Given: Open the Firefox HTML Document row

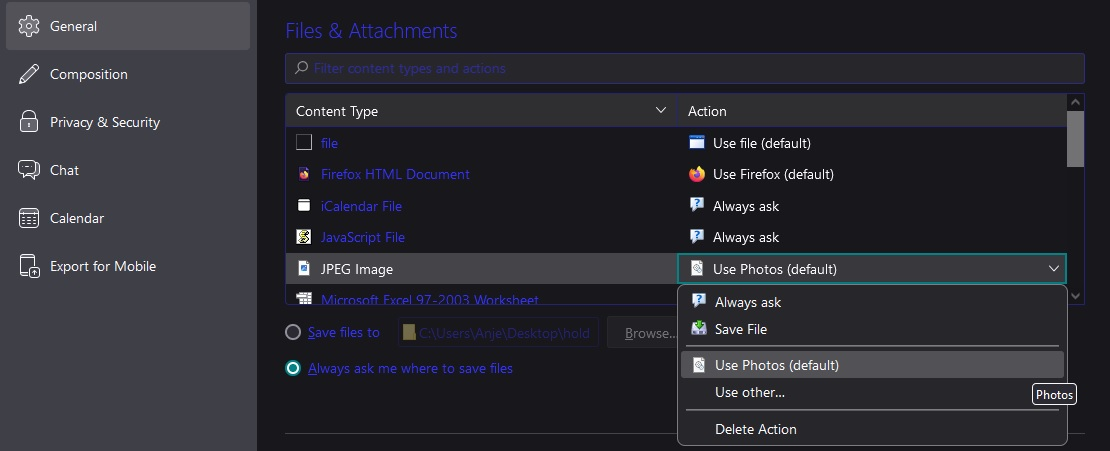Looking at the screenshot, I should (395, 174).
